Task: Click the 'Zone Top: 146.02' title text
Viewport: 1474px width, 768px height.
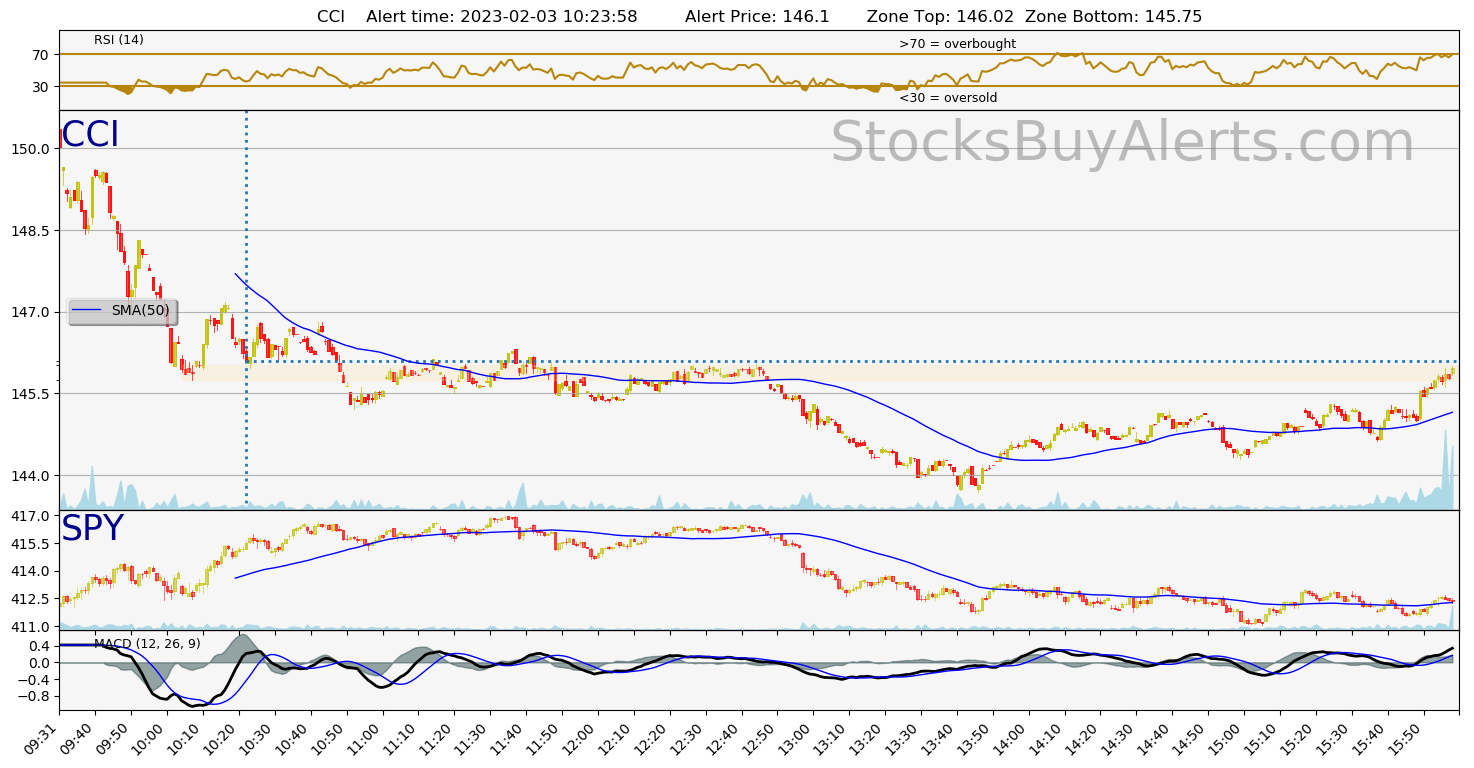Action: (x=940, y=16)
